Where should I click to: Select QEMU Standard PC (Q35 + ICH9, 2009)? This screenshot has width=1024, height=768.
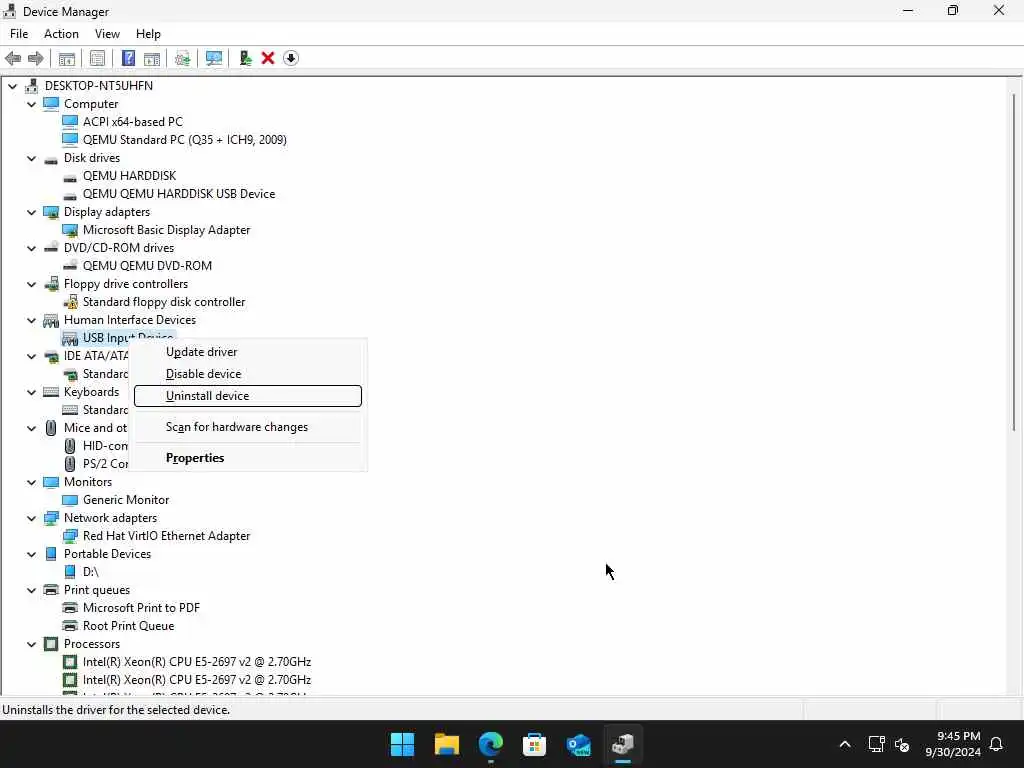coord(185,140)
